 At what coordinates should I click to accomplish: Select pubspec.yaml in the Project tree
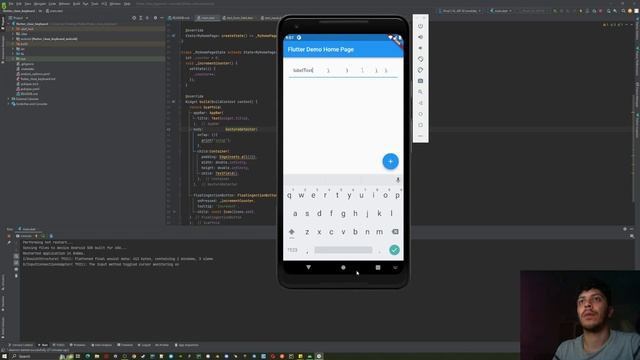[x=29, y=89]
